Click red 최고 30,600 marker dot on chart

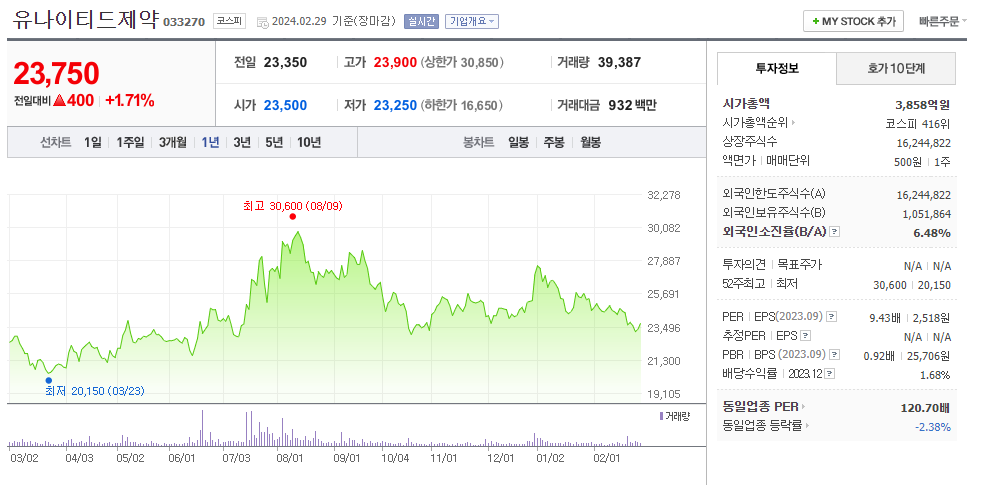point(292,217)
